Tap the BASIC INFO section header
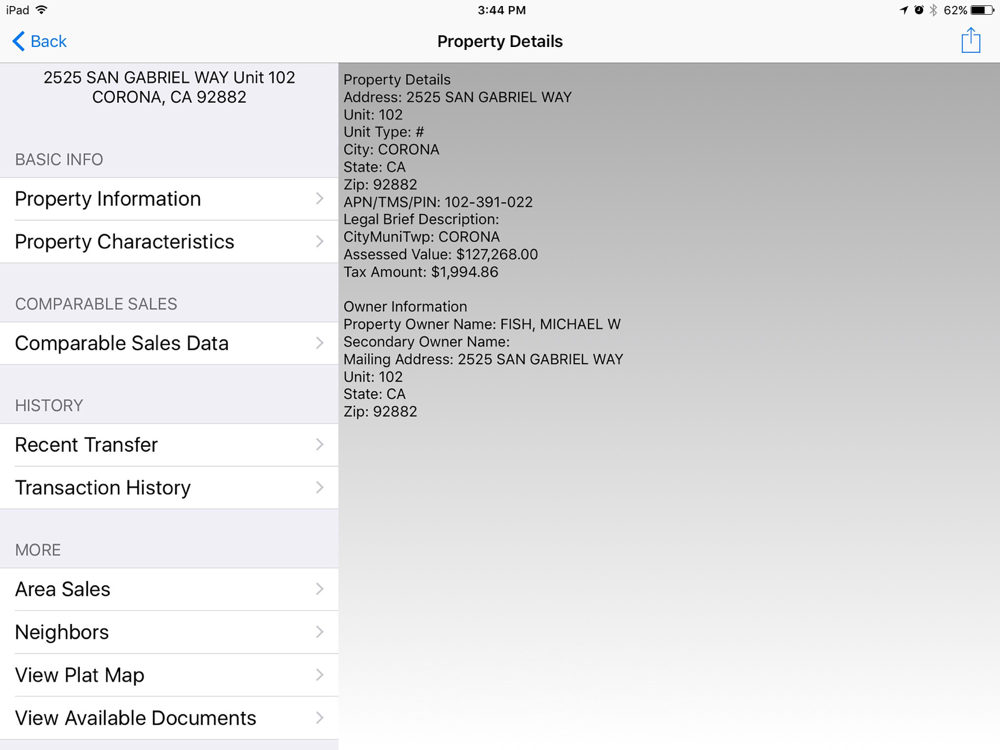The width and height of the screenshot is (1000, 750). pyautogui.click(x=59, y=159)
